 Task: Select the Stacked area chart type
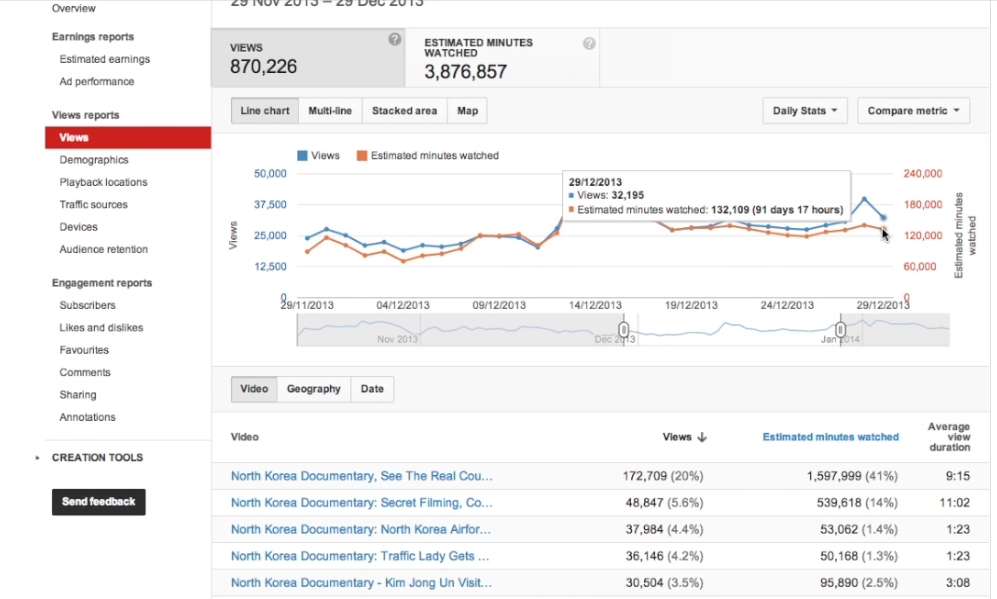click(404, 111)
